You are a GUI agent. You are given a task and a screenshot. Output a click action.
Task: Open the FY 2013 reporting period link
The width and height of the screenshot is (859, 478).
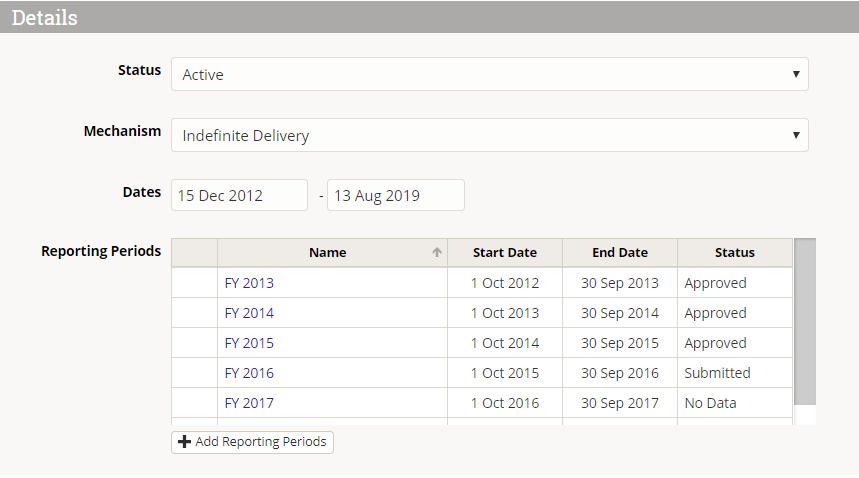coord(249,283)
